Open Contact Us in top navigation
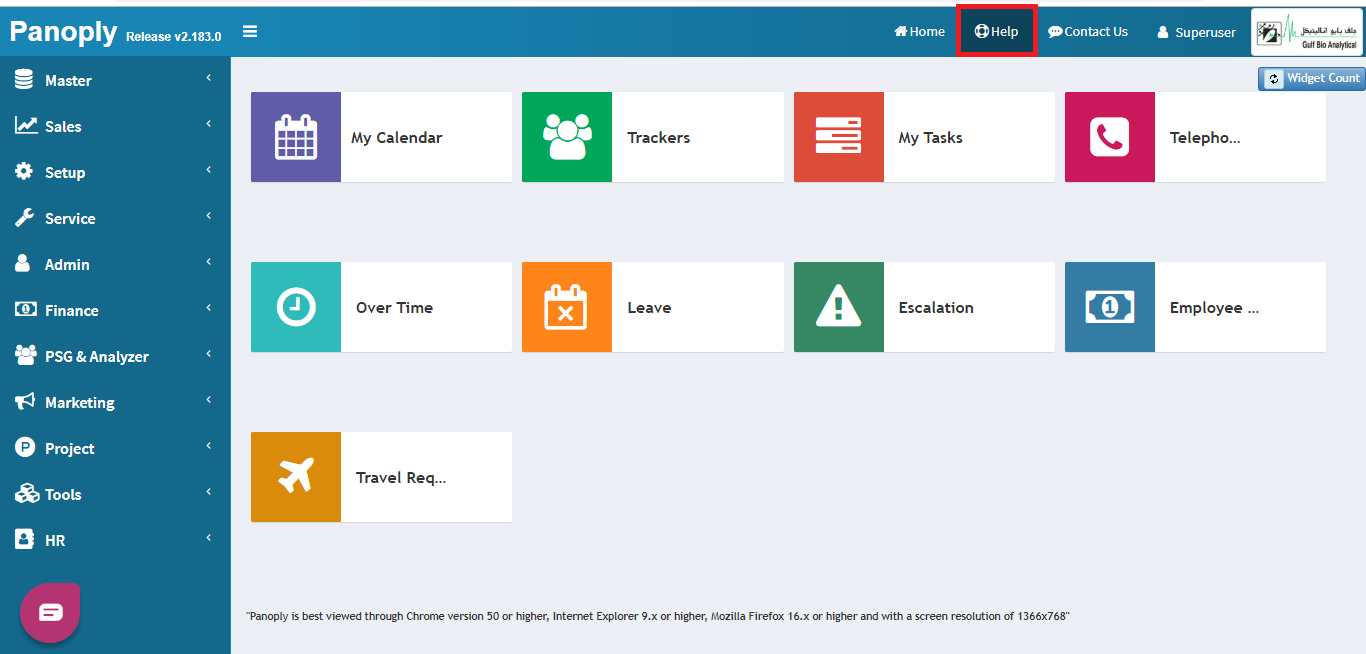1366x654 pixels. point(1088,32)
